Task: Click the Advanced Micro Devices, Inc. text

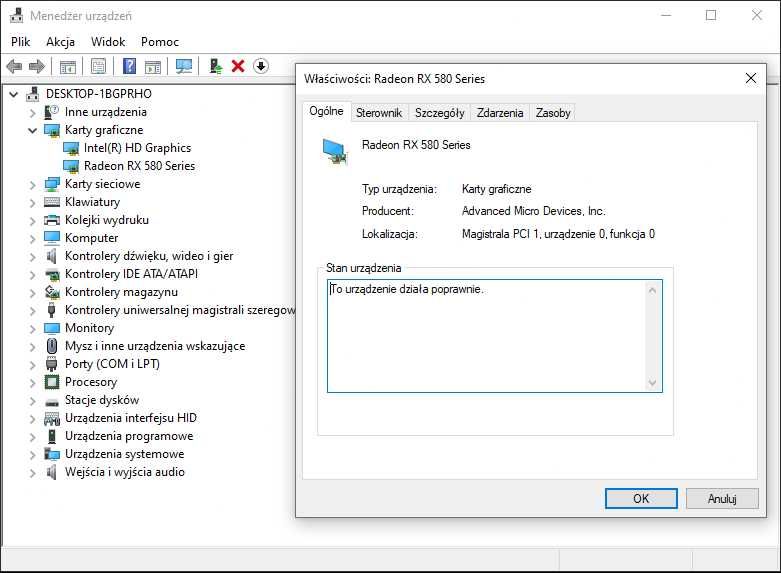Action: (x=533, y=211)
